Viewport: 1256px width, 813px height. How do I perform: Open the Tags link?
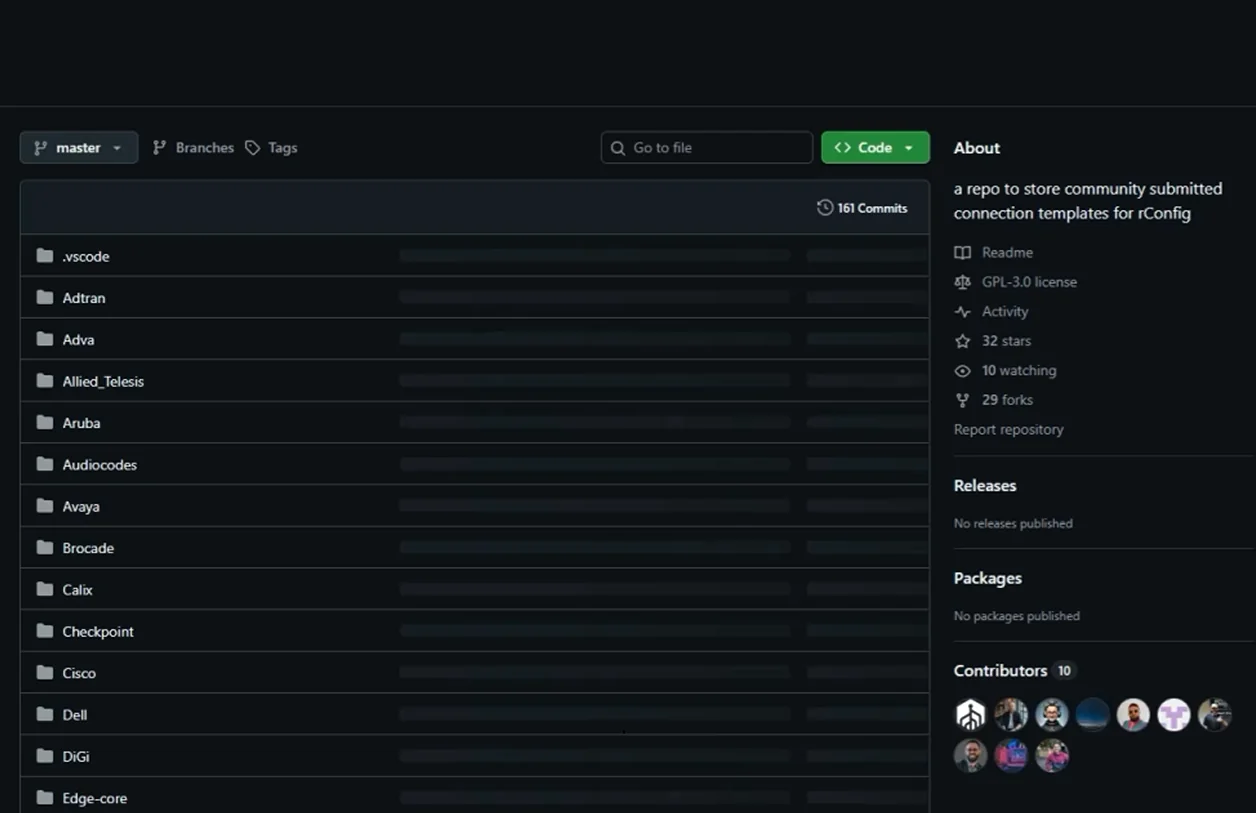pos(271,147)
